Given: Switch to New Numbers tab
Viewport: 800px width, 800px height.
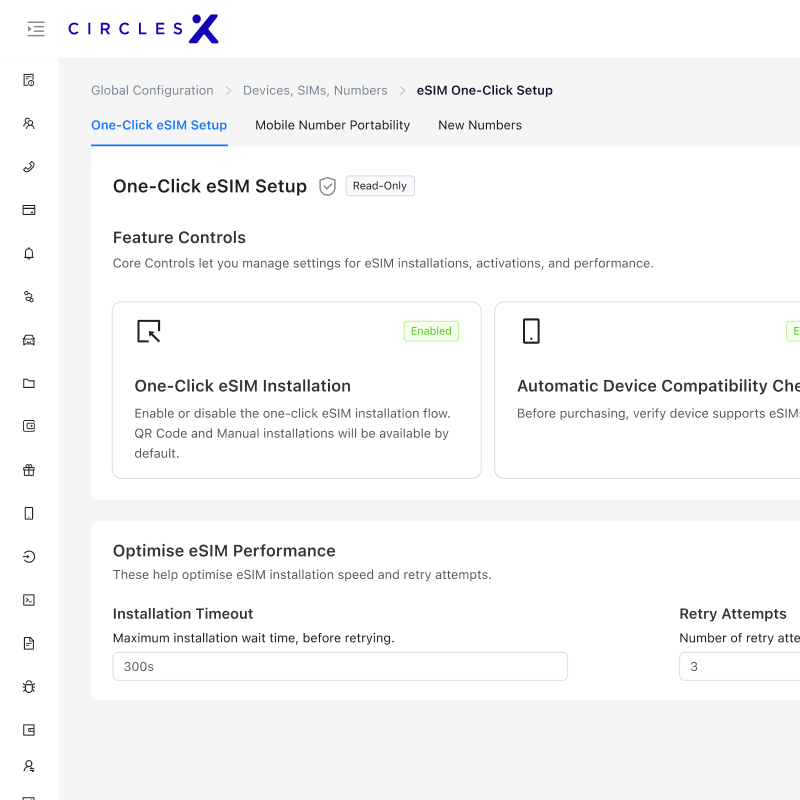Looking at the screenshot, I should tap(480, 126).
